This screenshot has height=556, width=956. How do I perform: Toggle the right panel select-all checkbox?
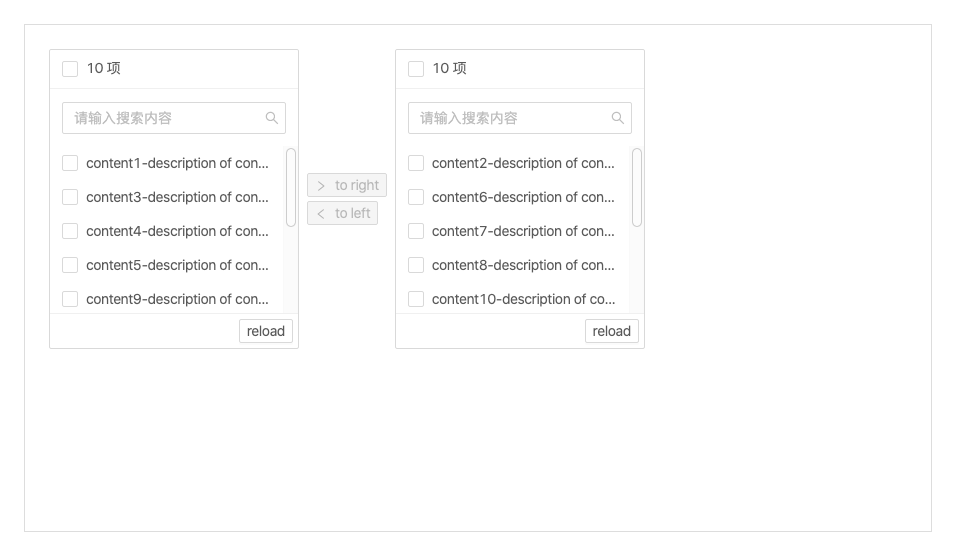(416, 69)
